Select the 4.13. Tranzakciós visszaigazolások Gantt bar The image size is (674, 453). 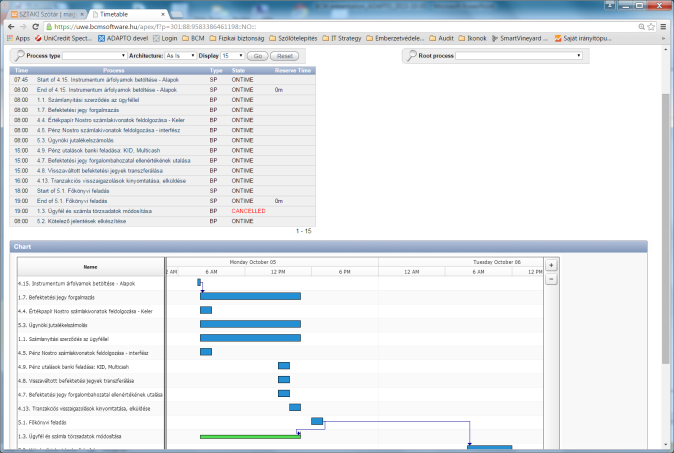point(295,407)
